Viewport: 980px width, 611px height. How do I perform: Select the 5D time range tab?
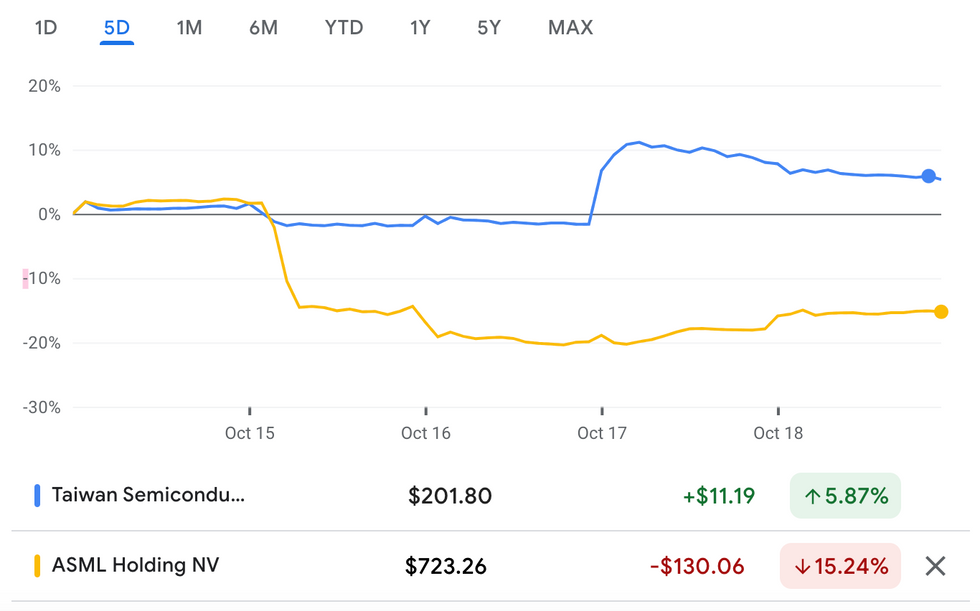click(117, 28)
